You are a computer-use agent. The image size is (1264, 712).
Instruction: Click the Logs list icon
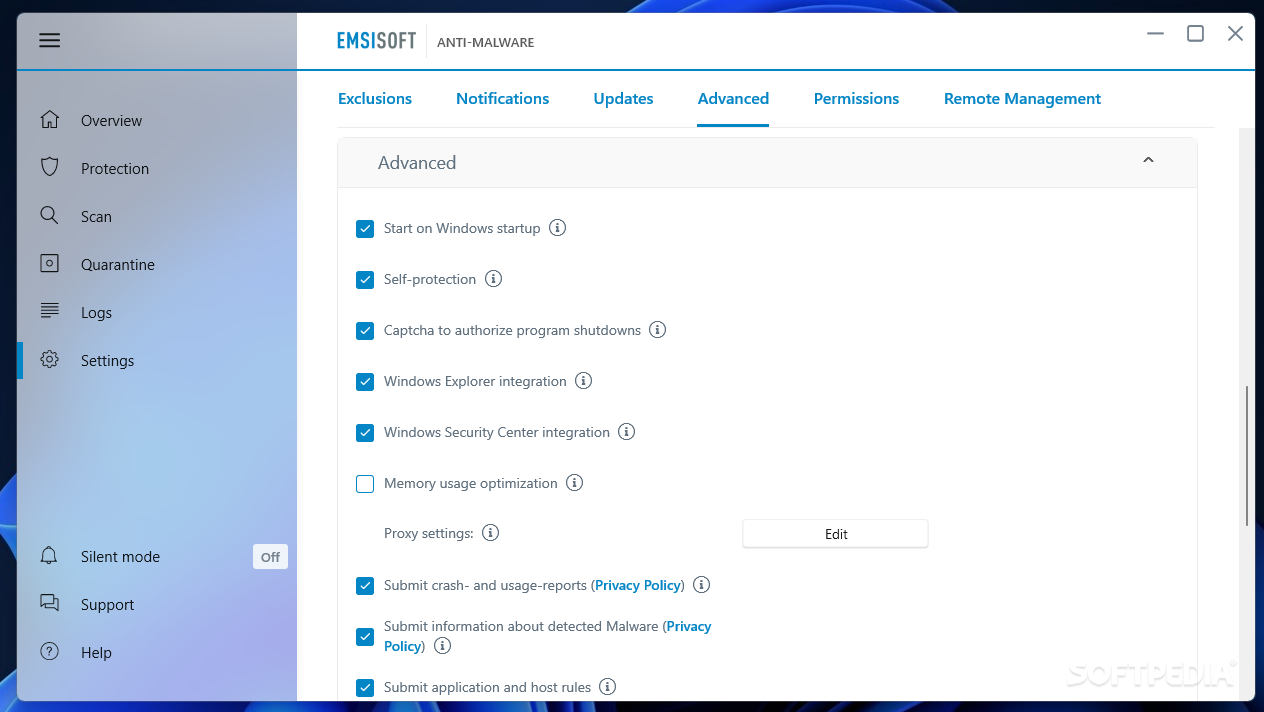(x=50, y=312)
